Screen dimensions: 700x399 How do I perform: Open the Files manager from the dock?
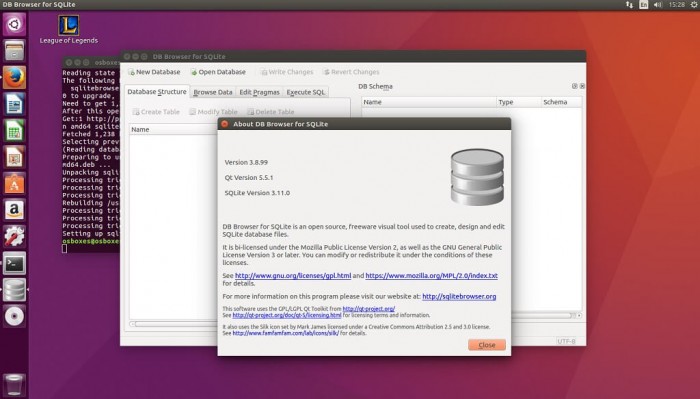[x=14, y=50]
